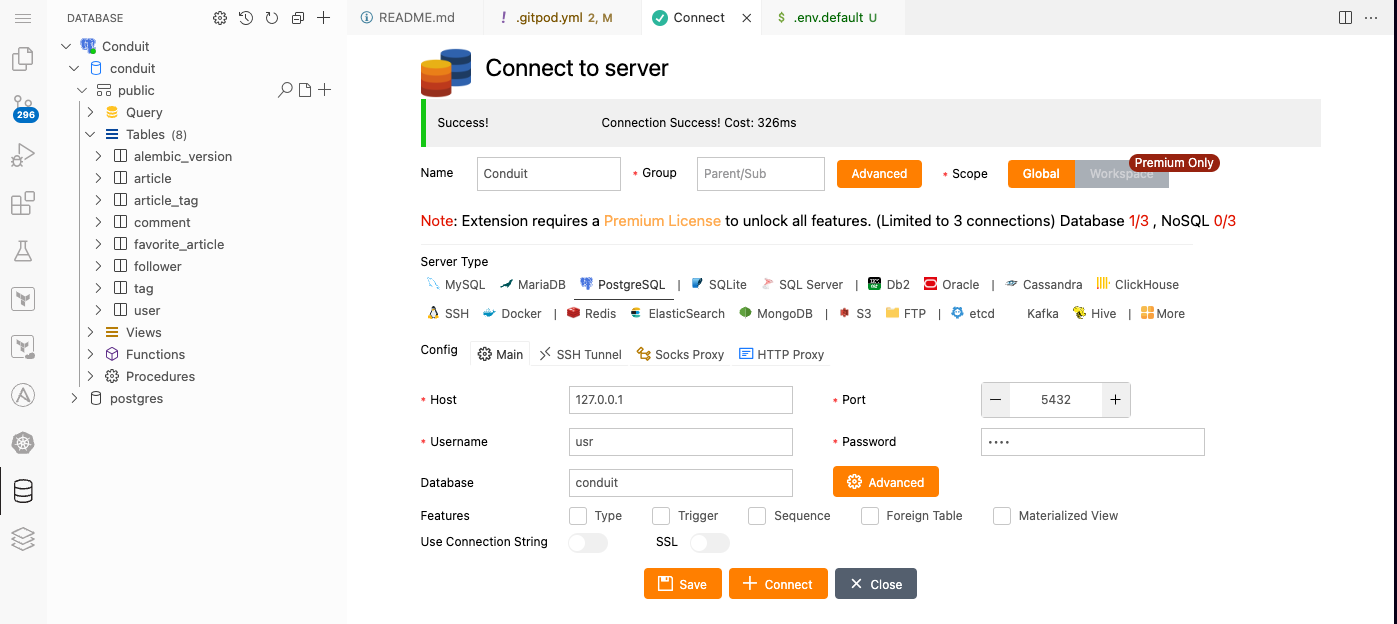The width and height of the screenshot is (1397, 624).
Task: Collapse the Tables tree section
Action: coord(90,134)
